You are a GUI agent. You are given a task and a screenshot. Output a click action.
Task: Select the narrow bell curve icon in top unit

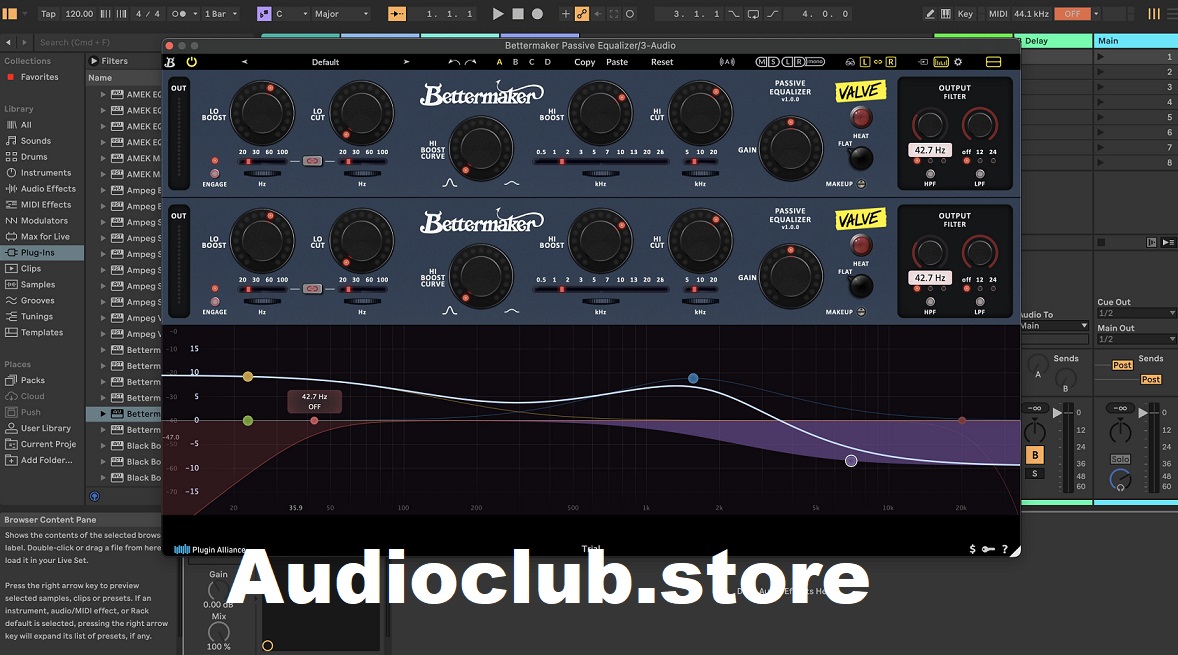tap(449, 183)
